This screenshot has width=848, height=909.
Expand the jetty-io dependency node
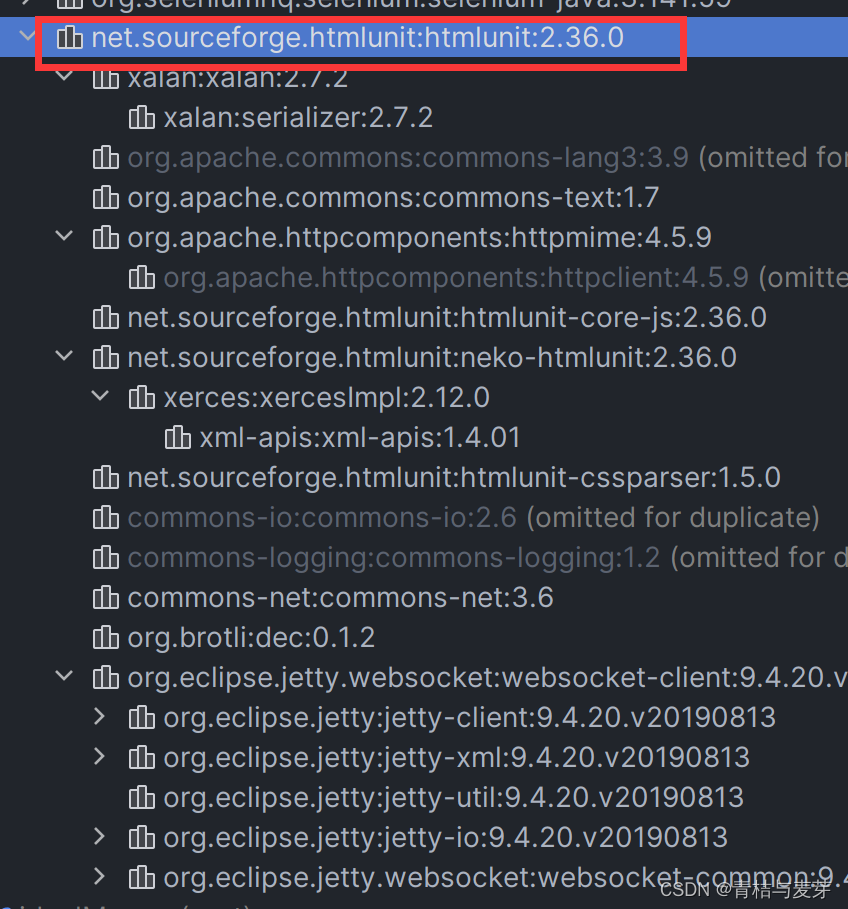[x=100, y=837]
